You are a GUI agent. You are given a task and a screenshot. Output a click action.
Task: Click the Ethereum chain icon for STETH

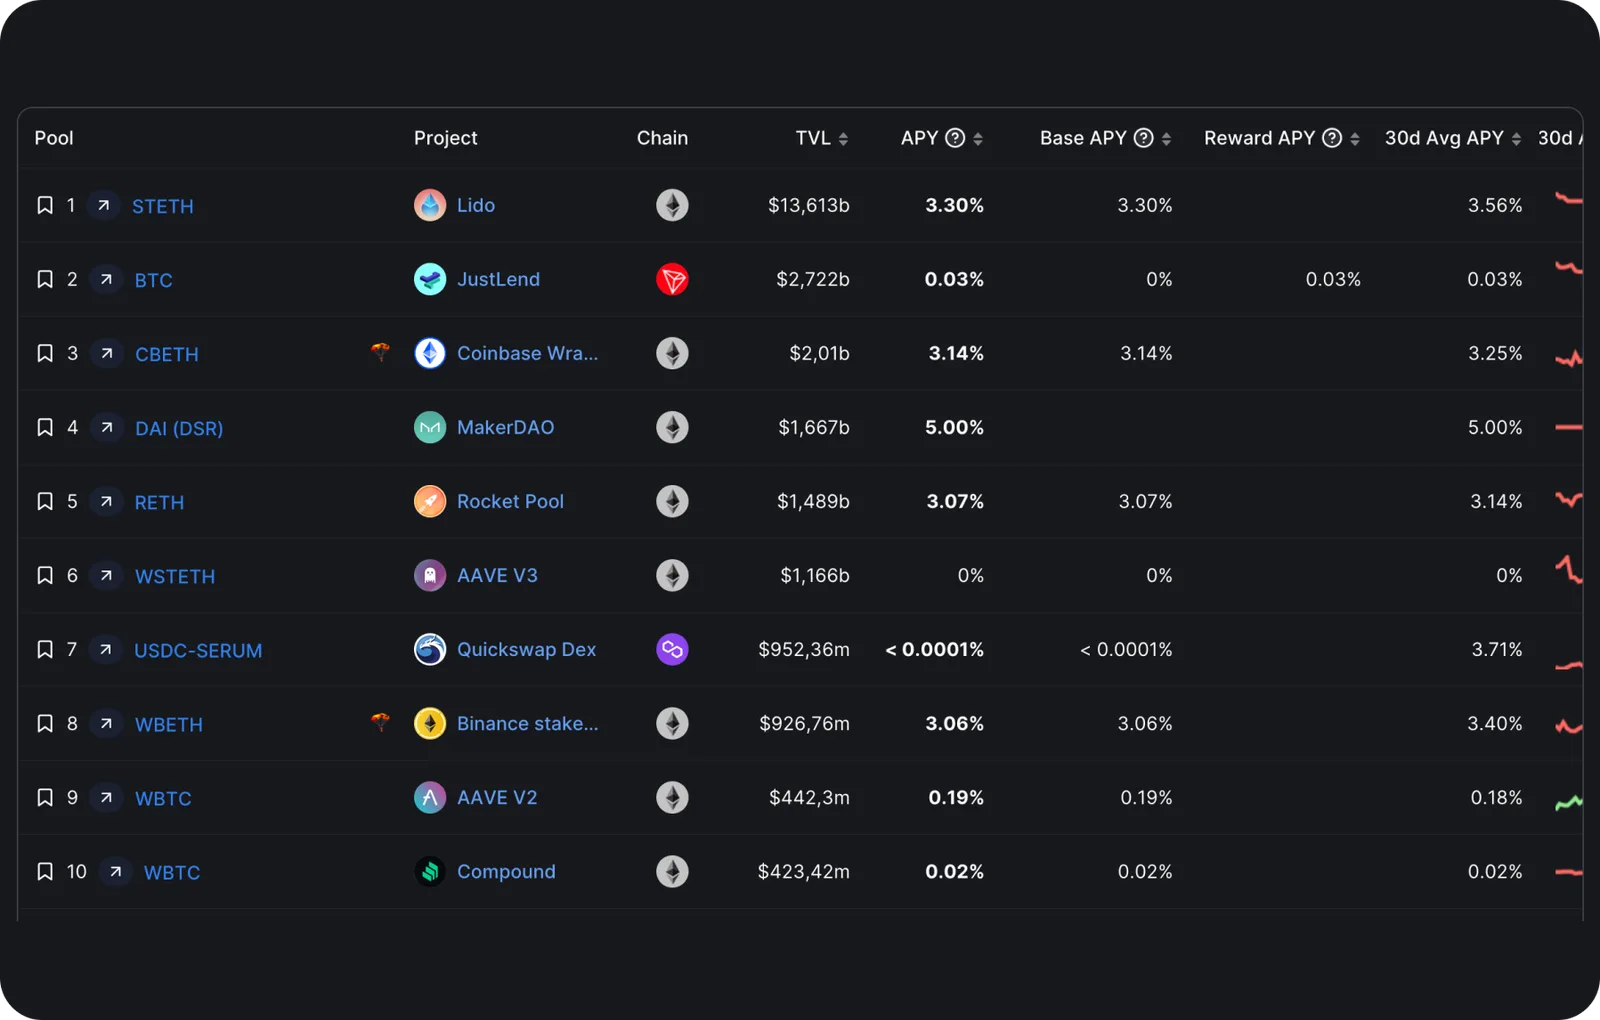coord(672,205)
